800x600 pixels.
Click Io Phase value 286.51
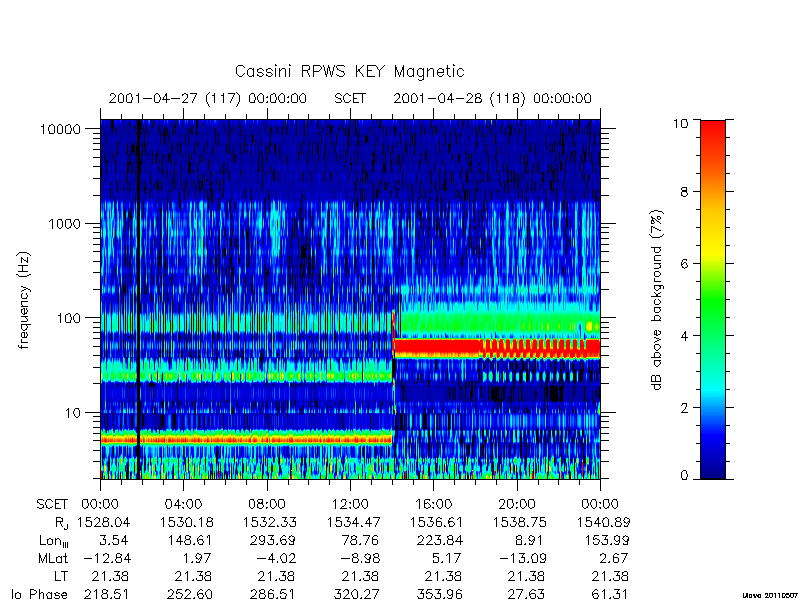tap(273, 594)
